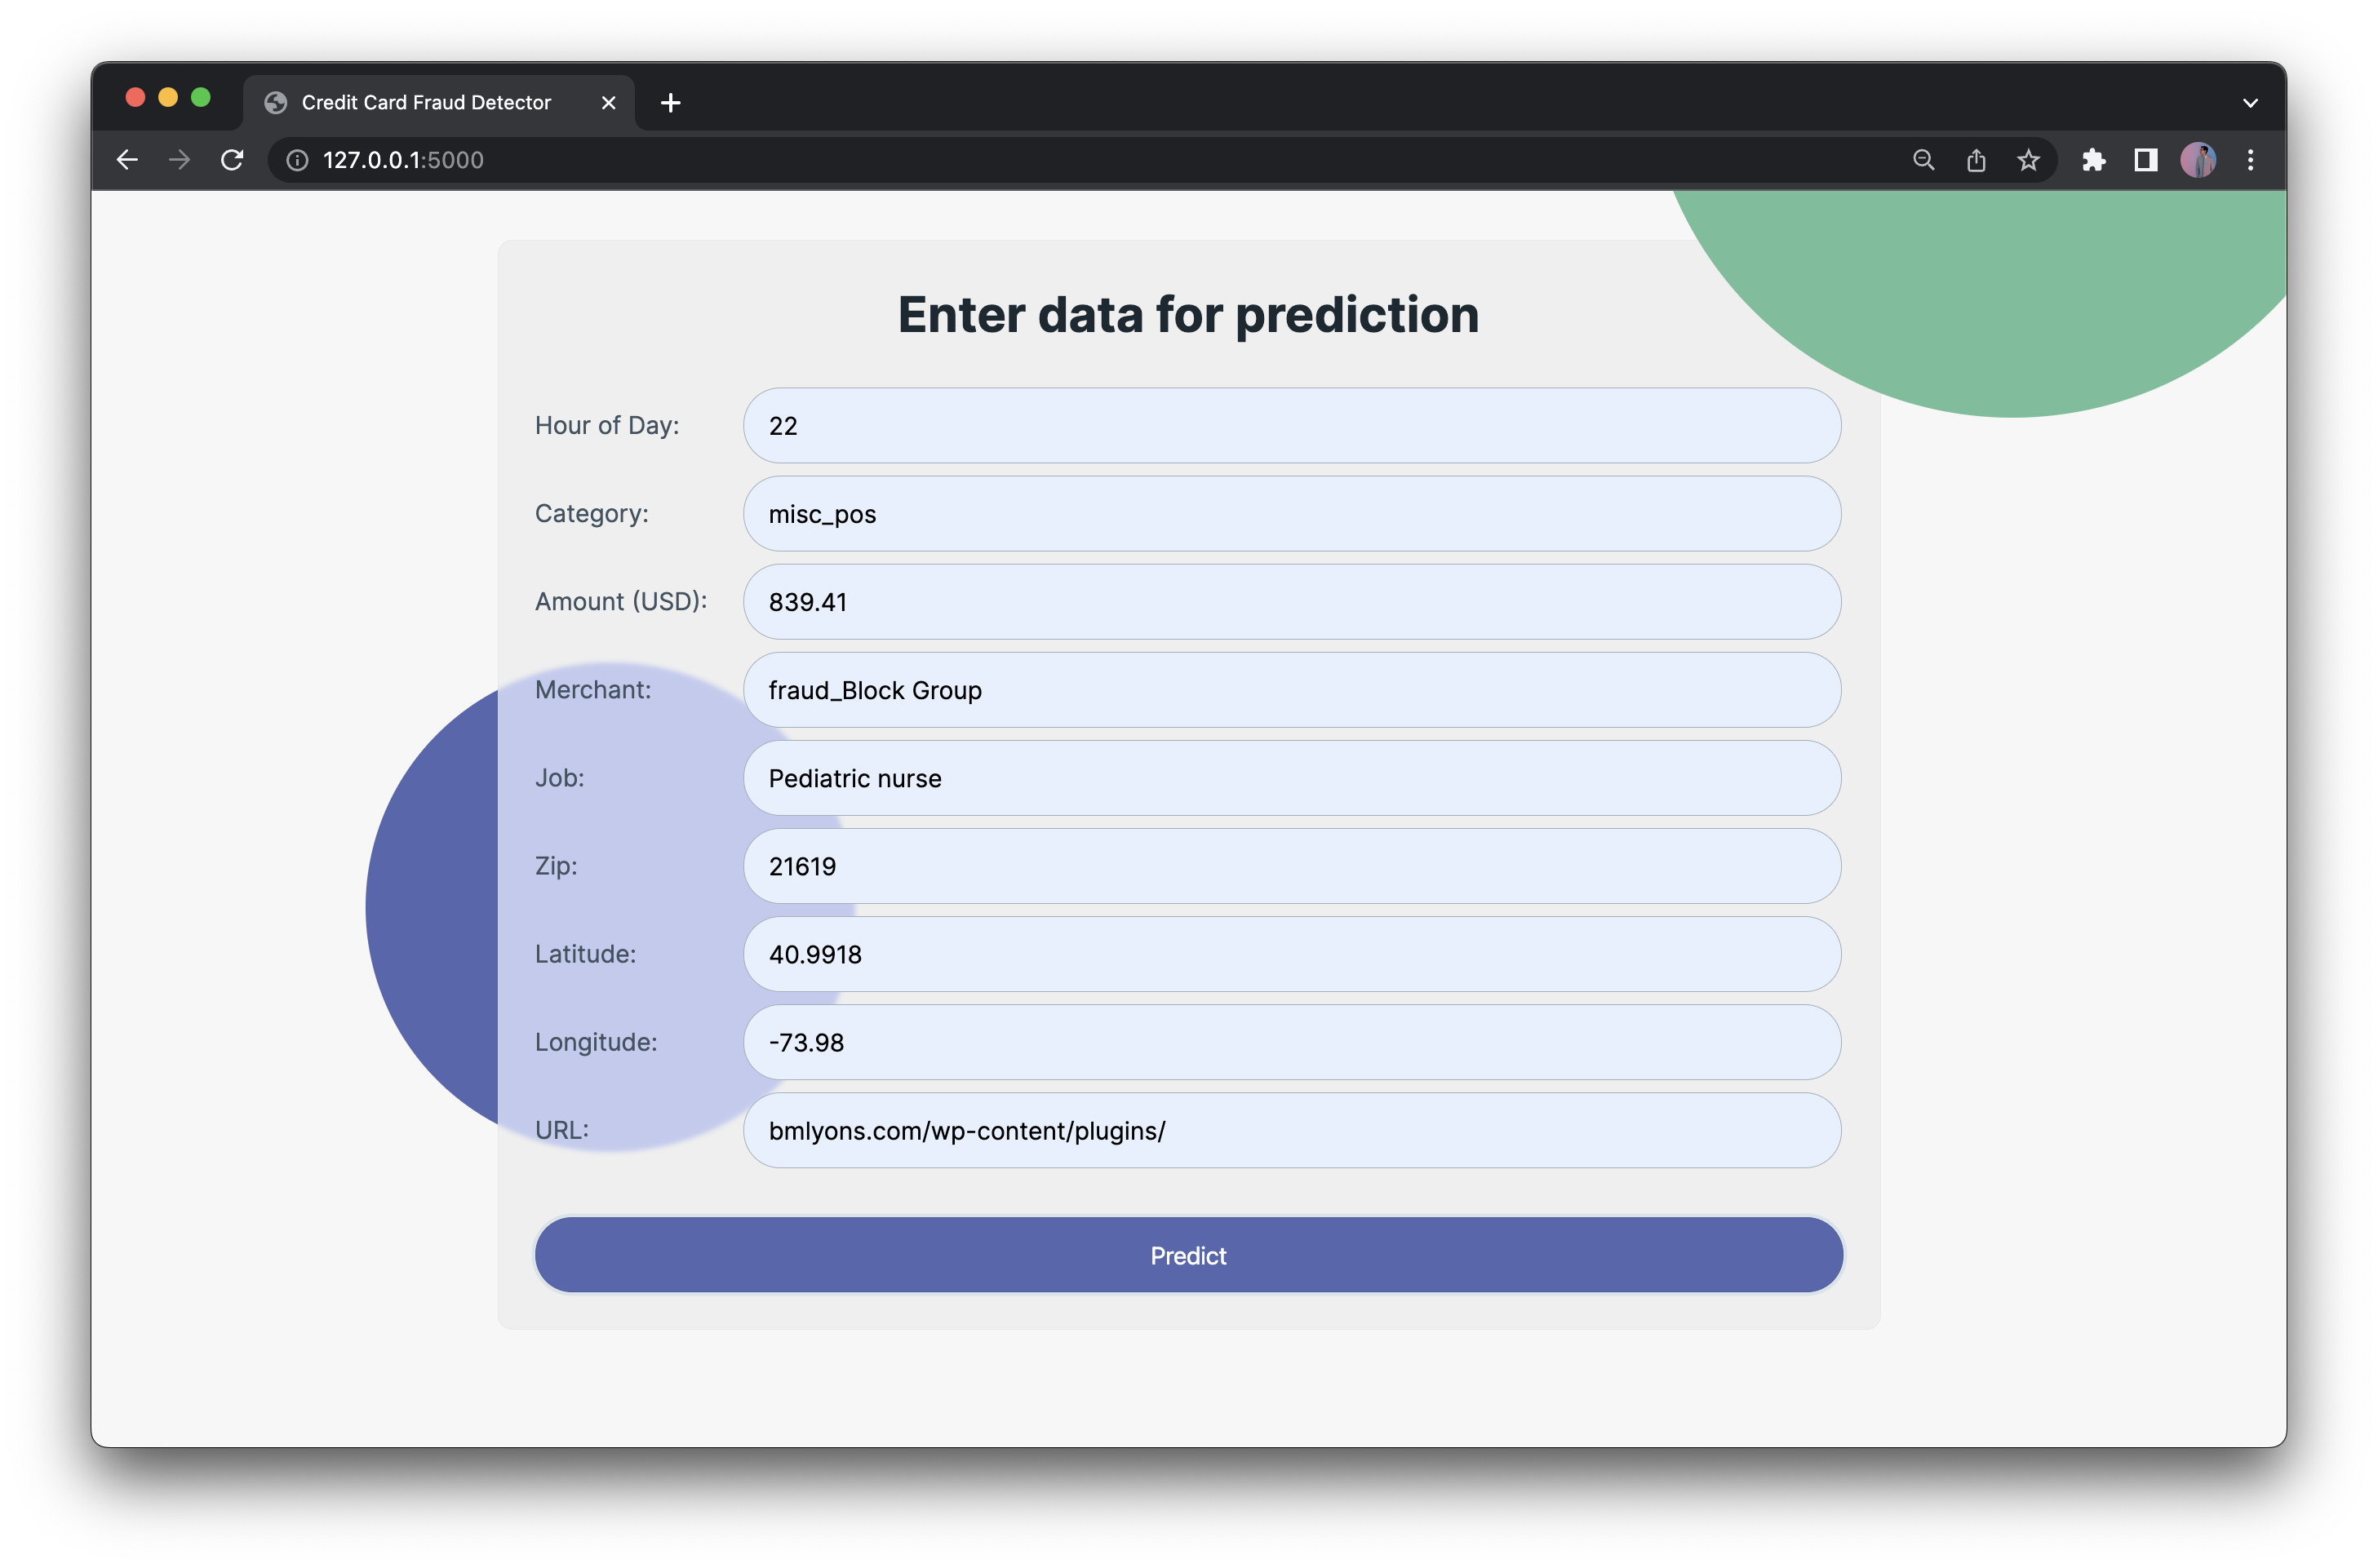The image size is (2378, 1568).
Task: Focus the Category field with misc_pos
Action: (x=1292, y=513)
